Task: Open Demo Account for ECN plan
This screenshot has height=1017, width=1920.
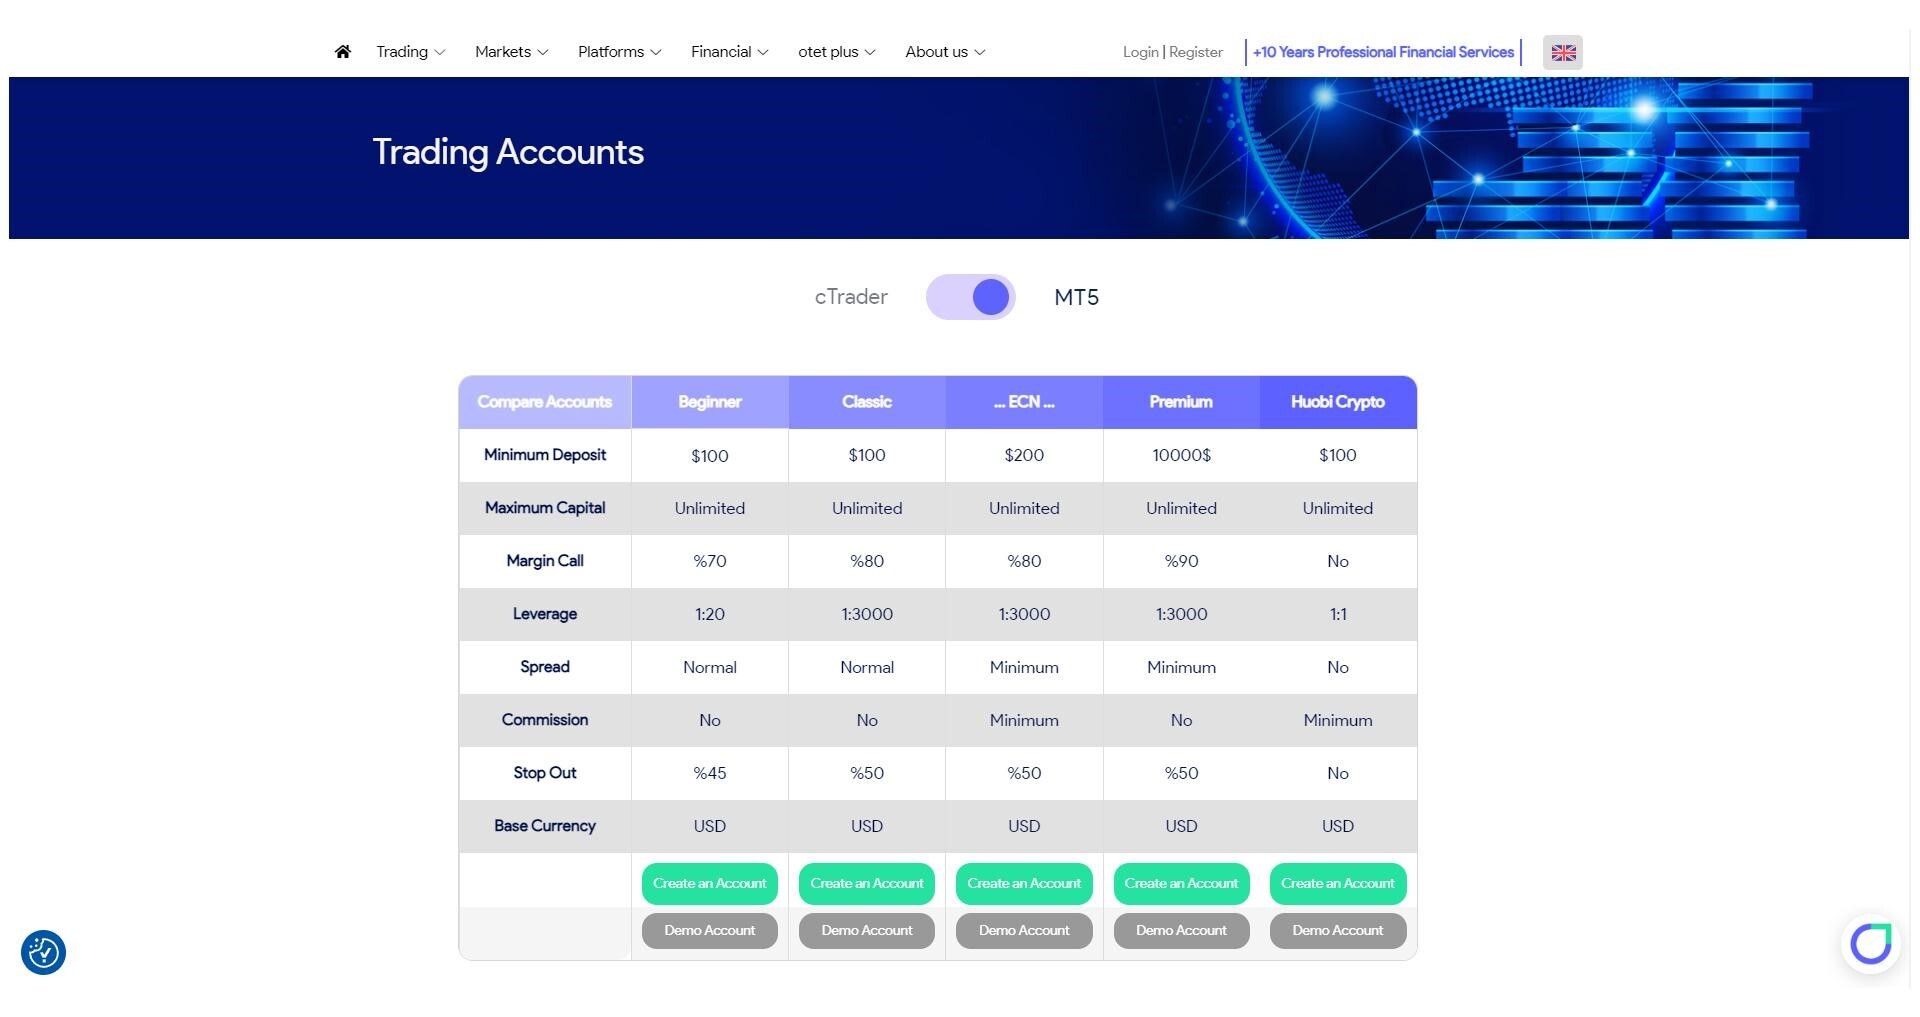Action: [1024, 931]
